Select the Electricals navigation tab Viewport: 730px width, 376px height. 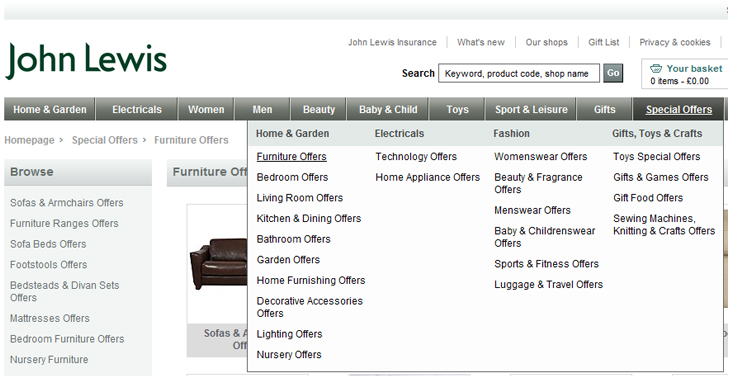137,109
